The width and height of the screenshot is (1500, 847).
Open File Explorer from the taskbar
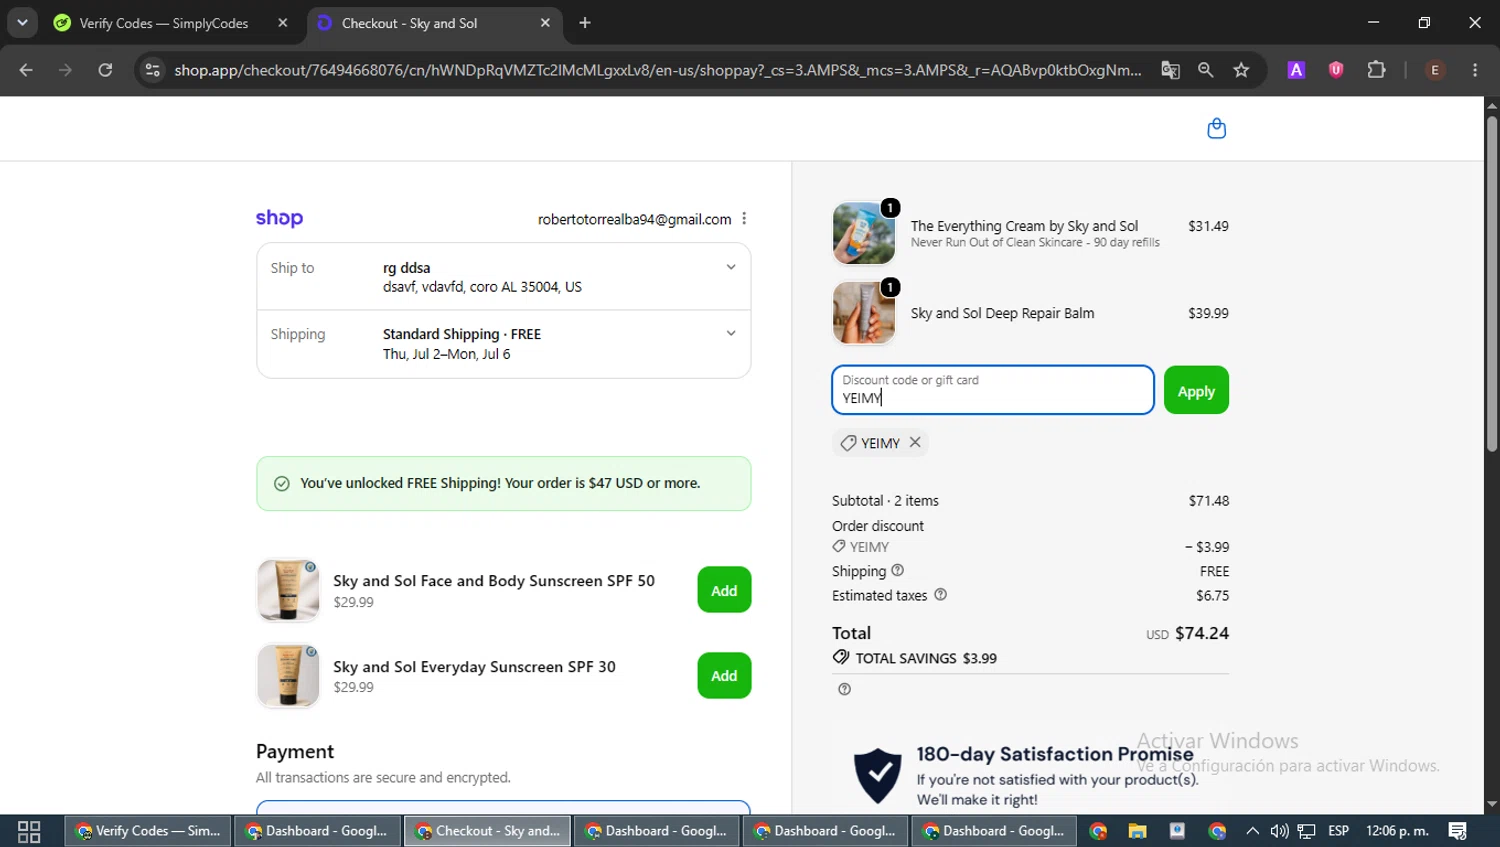[x=1137, y=831]
